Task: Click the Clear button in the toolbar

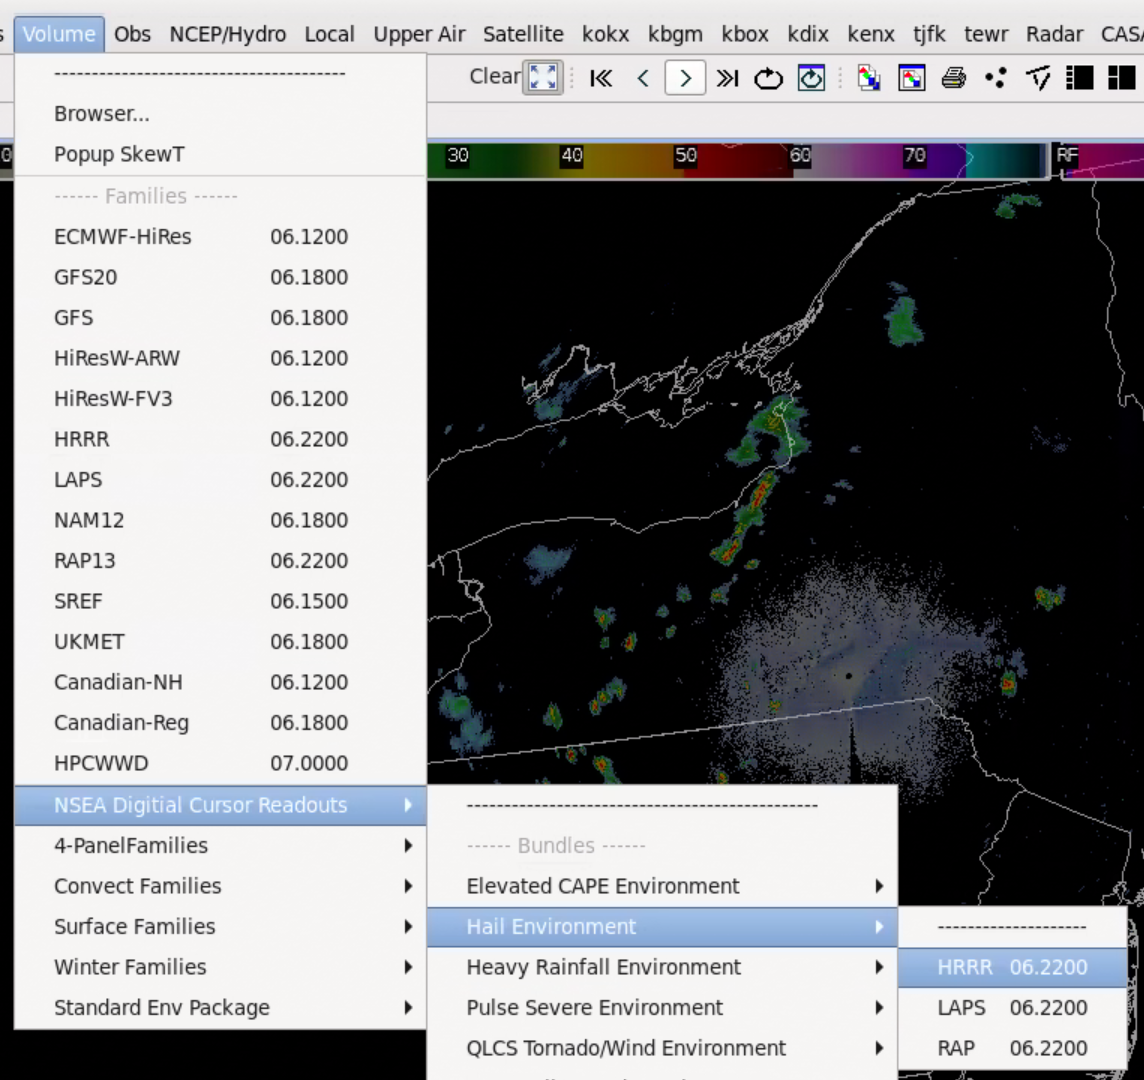Action: tap(495, 77)
